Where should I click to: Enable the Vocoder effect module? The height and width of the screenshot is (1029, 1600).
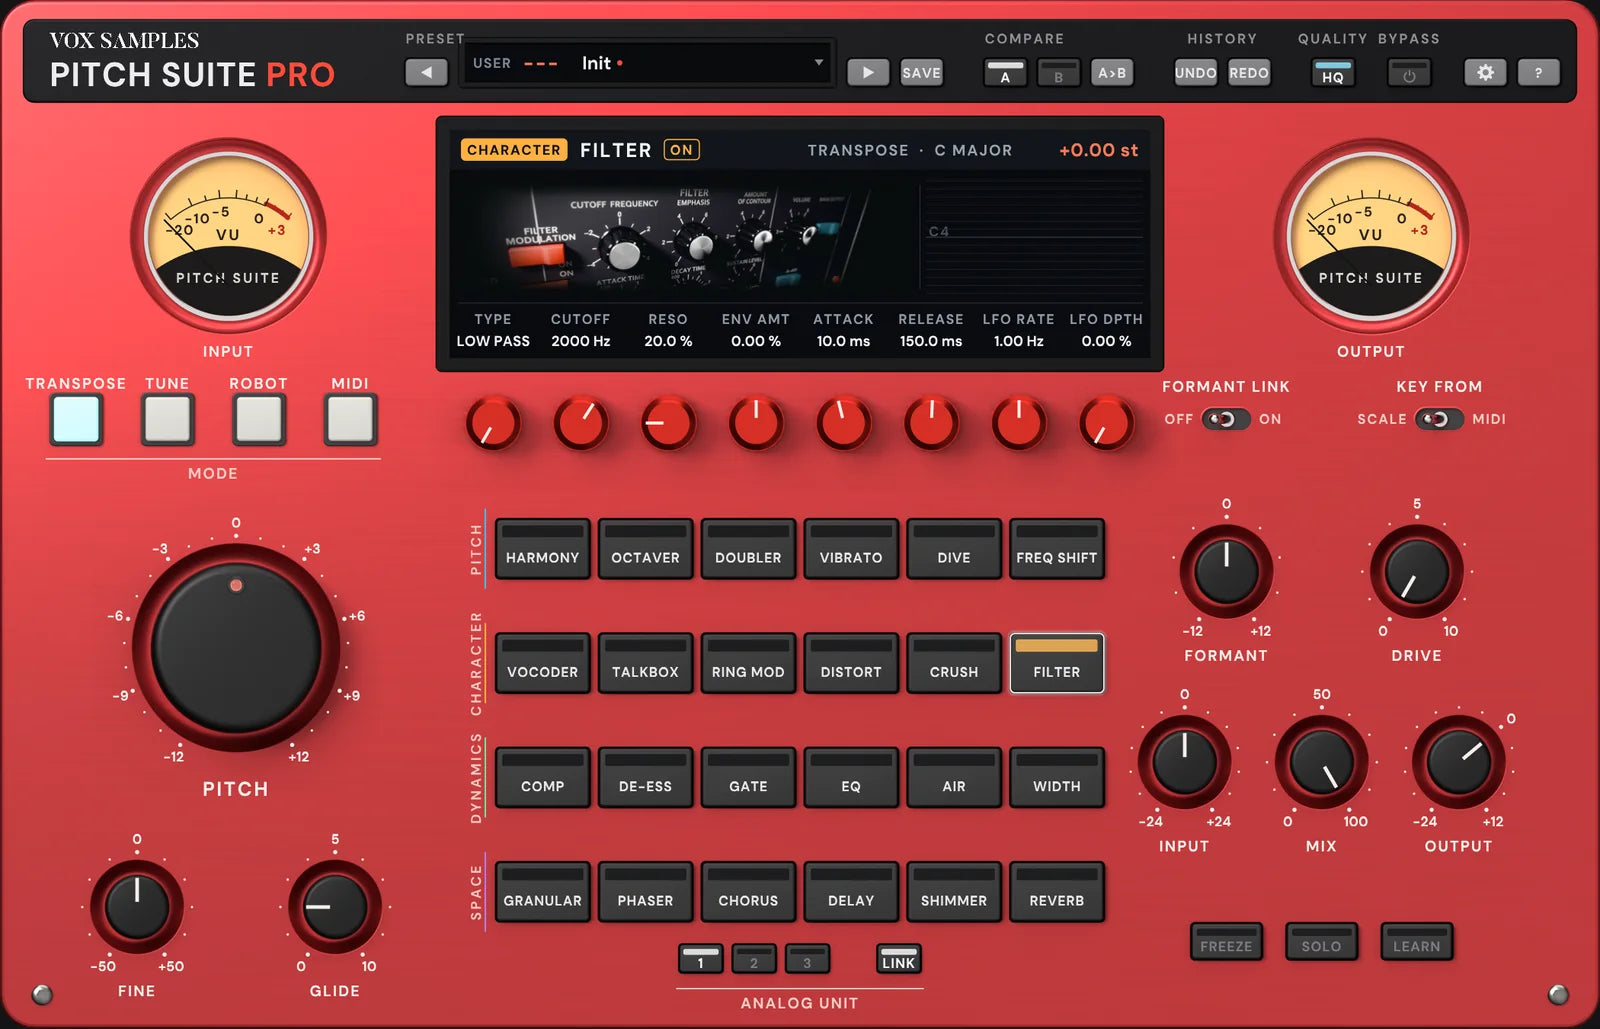(x=542, y=663)
